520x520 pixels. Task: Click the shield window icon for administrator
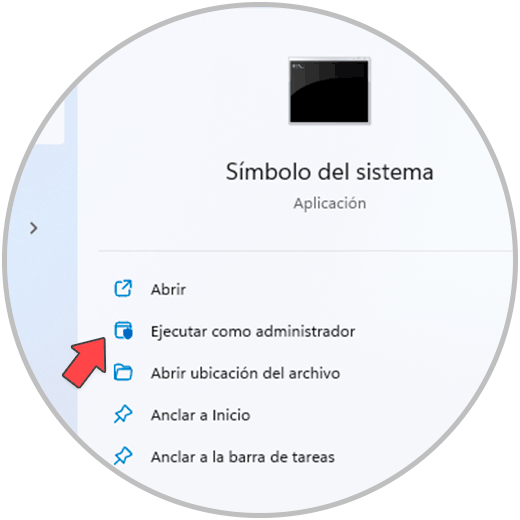[123, 330]
